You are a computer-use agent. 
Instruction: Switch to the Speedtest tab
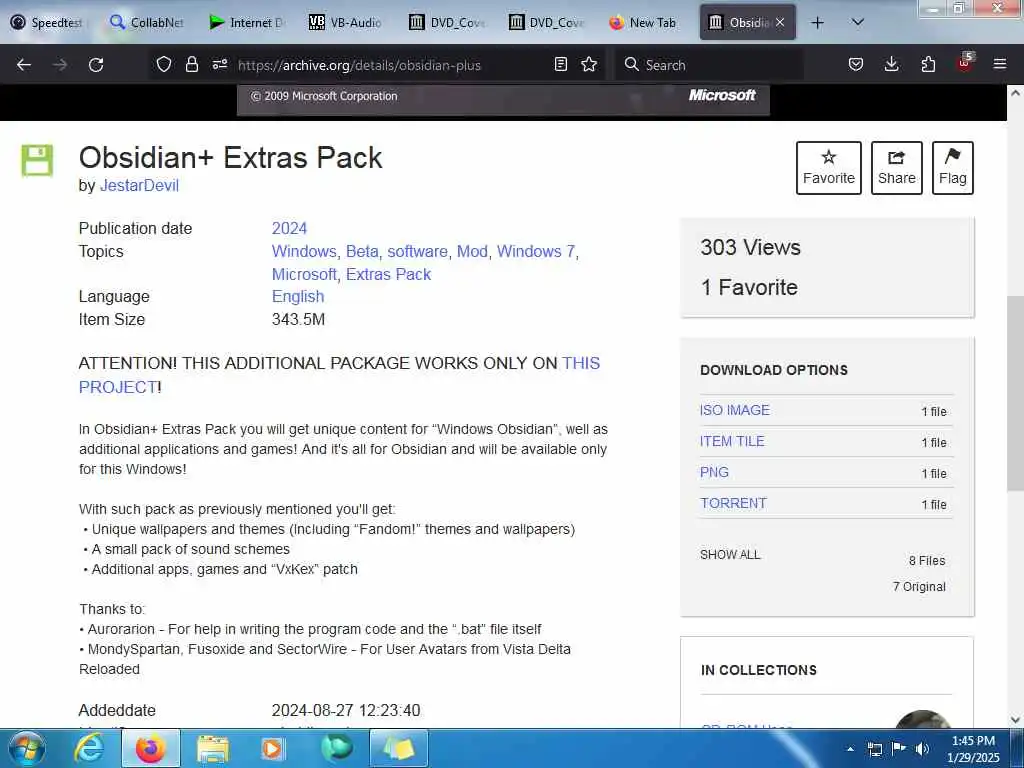coord(50,22)
